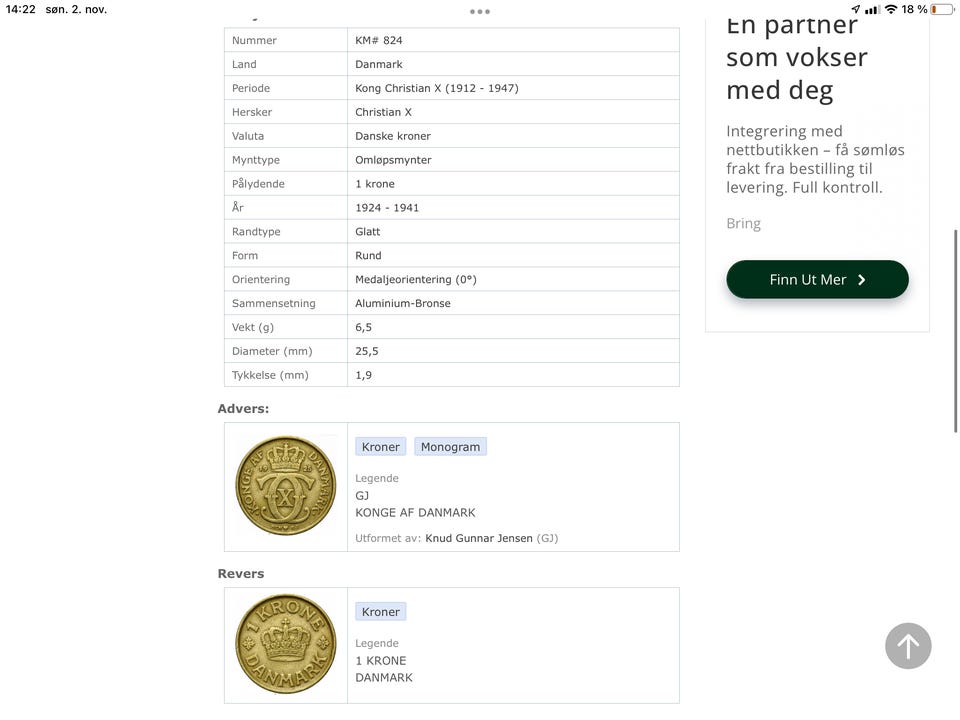This screenshot has height=720, width=960.
Task: Open the Knud Gunnar Jensen designer link
Action: (x=479, y=538)
